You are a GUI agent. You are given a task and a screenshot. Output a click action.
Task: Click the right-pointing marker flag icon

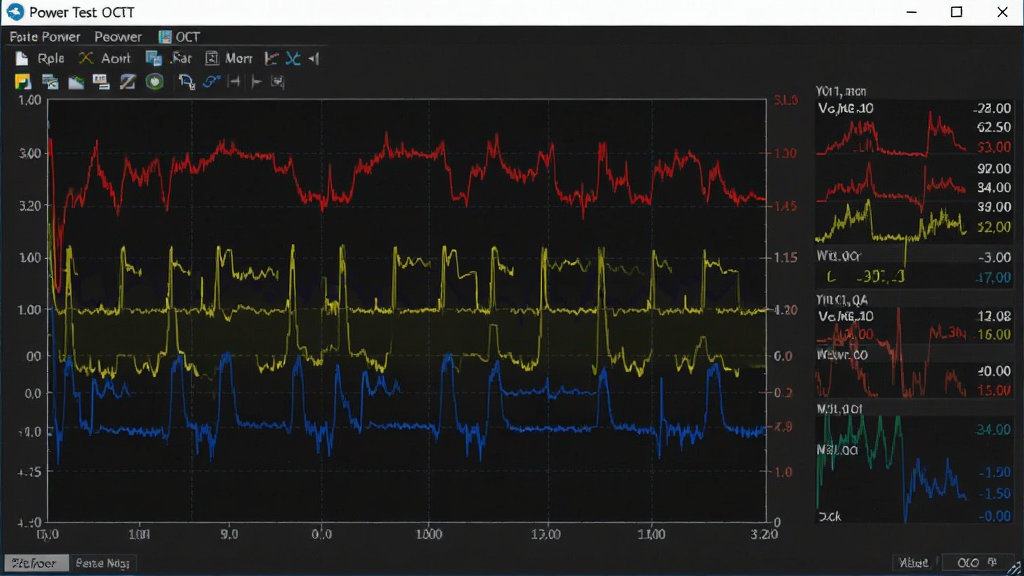257,82
